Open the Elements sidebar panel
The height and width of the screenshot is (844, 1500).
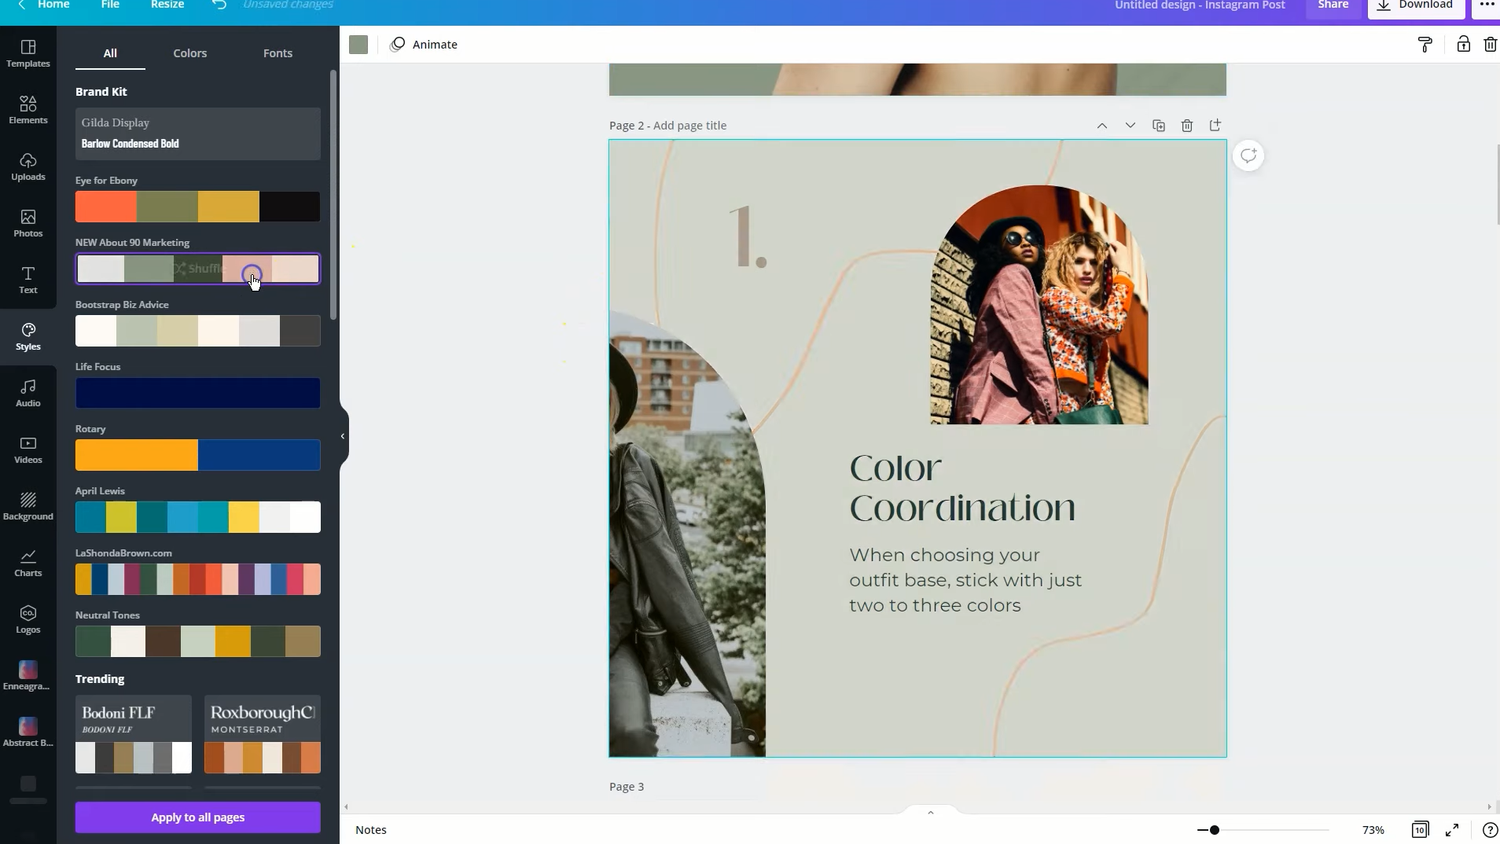28,110
